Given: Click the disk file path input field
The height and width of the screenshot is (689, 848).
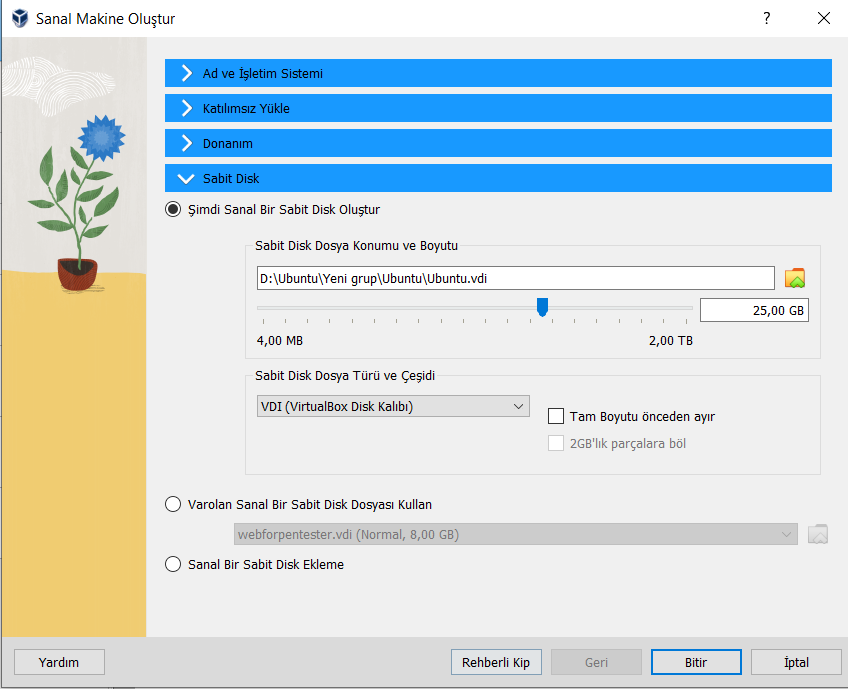Looking at the screenshot, I should coord(515,278).
